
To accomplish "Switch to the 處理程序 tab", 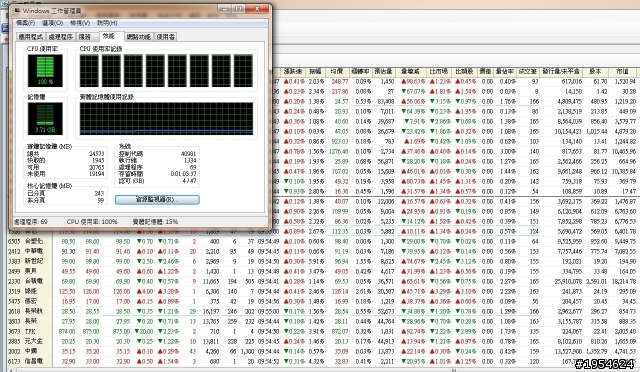I will 61,37.
